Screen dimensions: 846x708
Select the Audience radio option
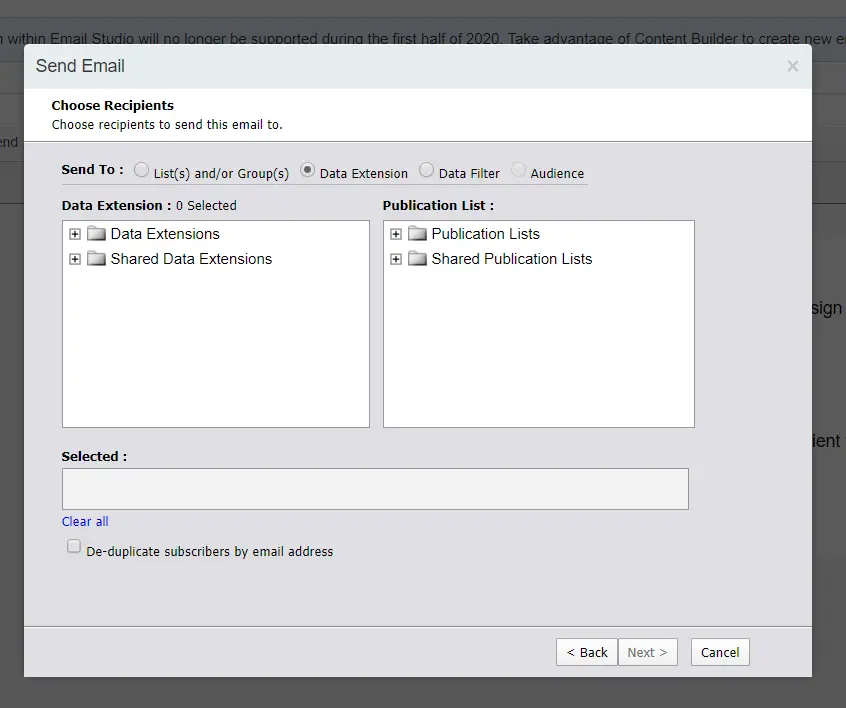[x=518, y=171]
